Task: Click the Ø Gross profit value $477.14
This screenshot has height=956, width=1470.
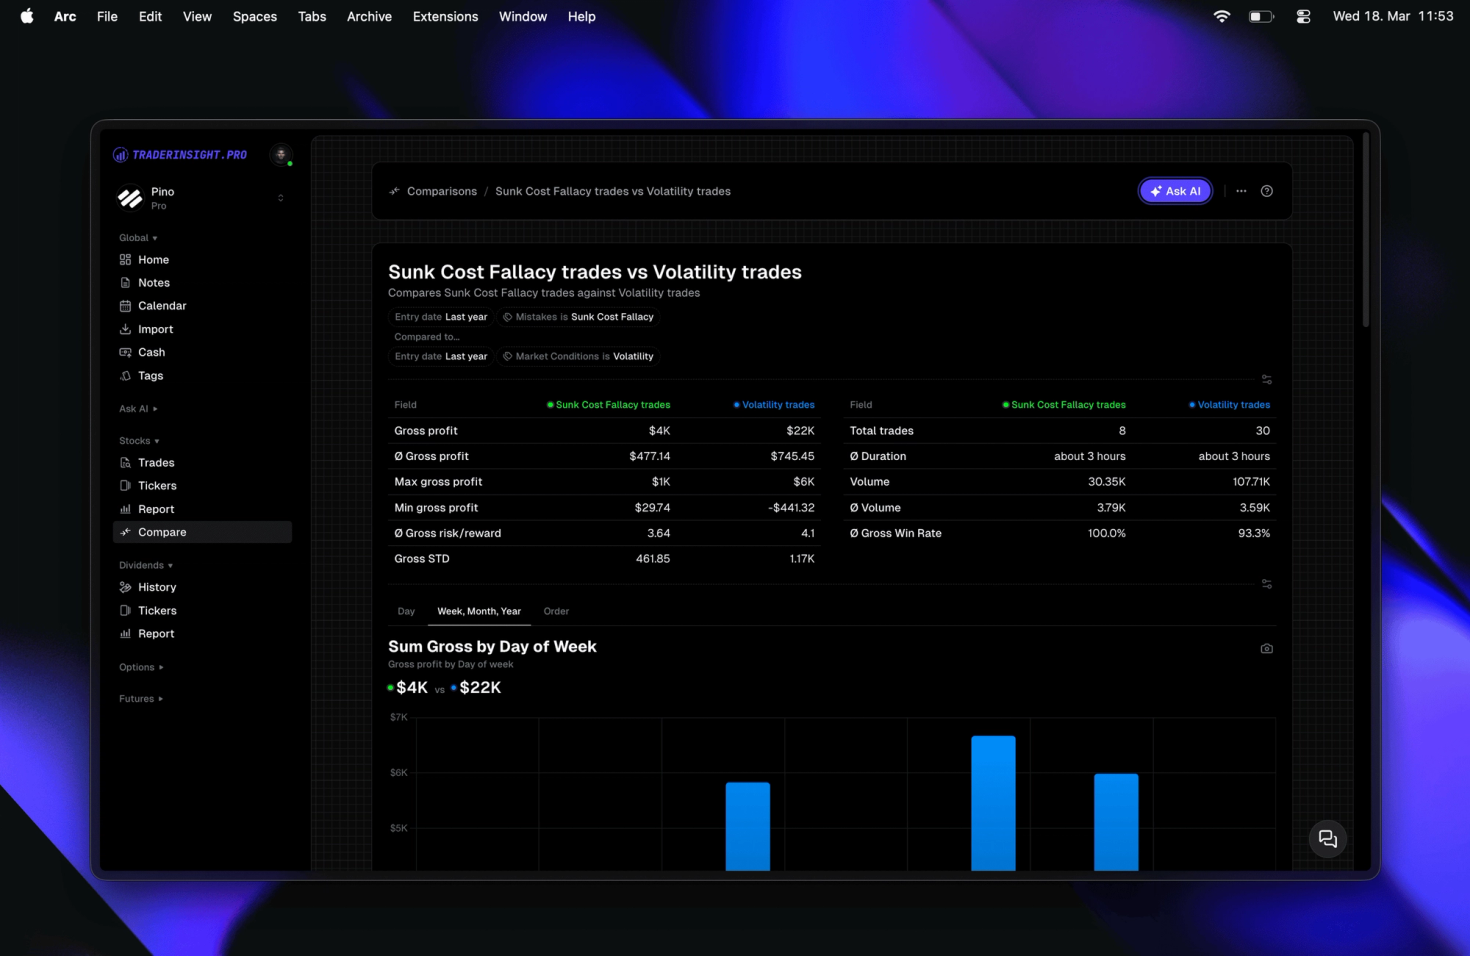Action: 650,456
